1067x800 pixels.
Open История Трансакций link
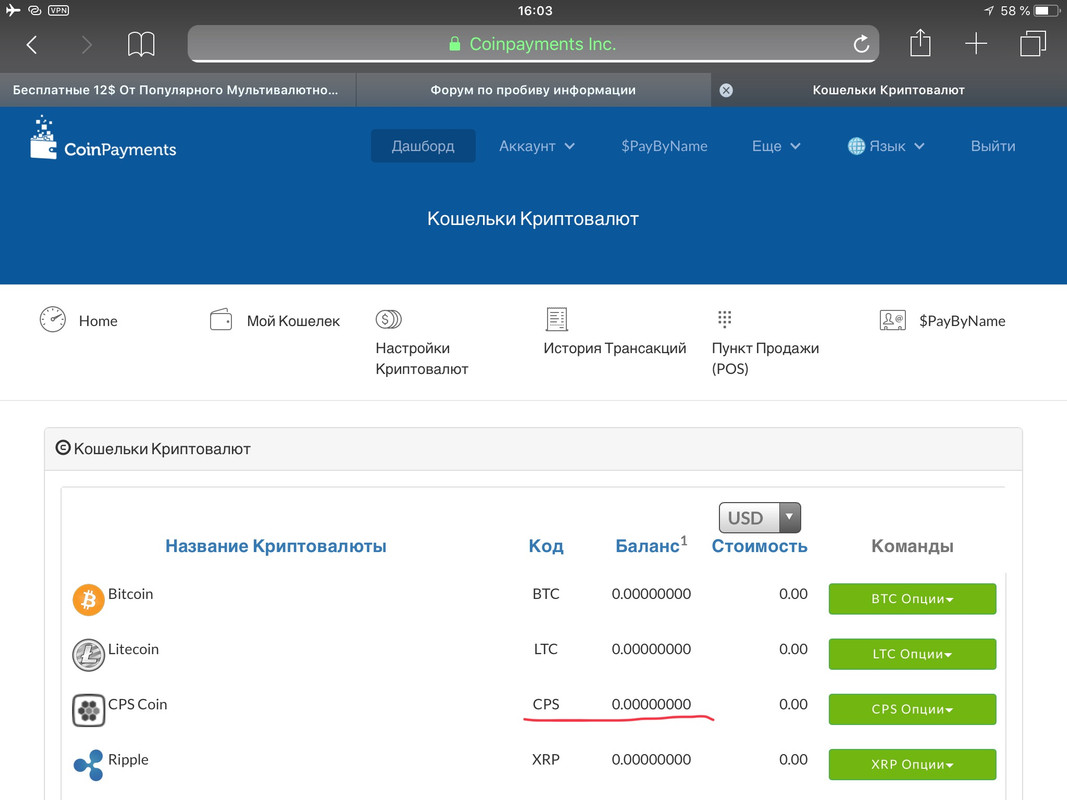point(614,348)
